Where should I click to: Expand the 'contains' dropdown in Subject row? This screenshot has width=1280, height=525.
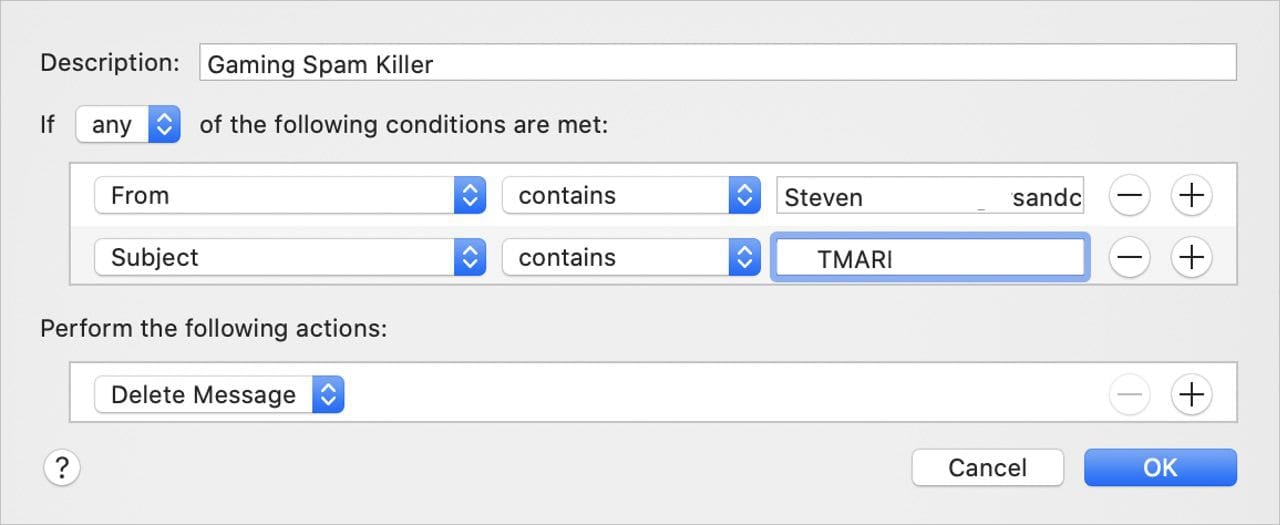click(x=631, y=258)
